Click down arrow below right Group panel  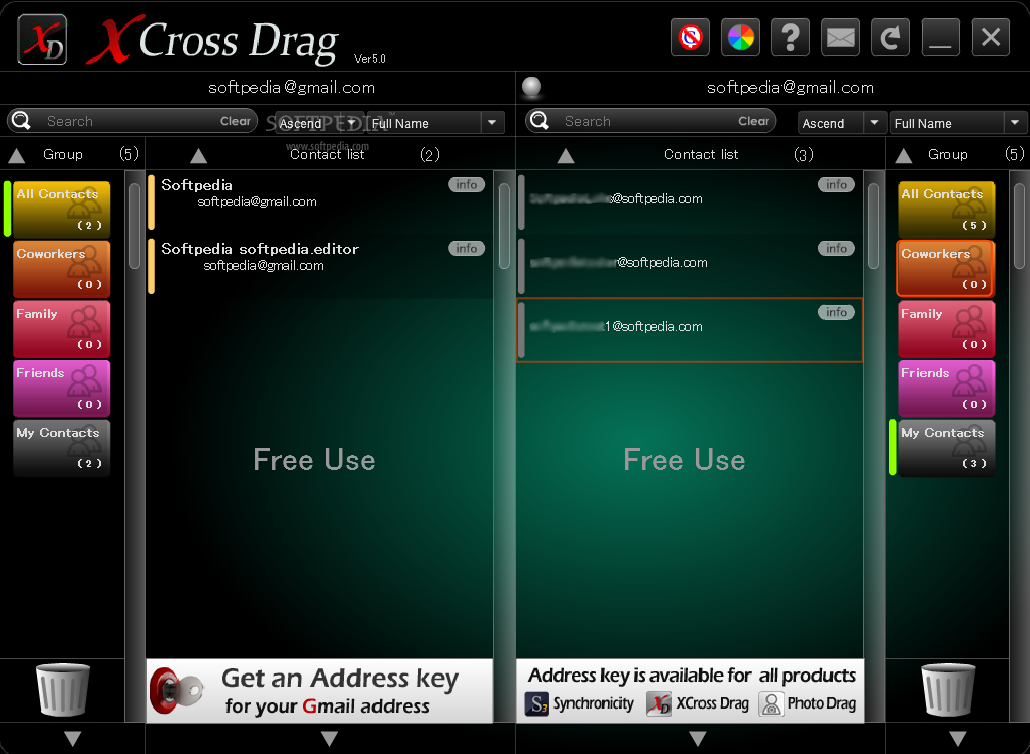(958, 738)
